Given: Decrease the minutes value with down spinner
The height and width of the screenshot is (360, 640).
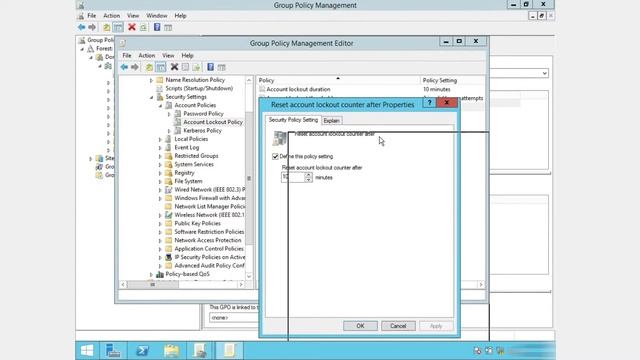Looking at the screenshot, I should 309,180.
